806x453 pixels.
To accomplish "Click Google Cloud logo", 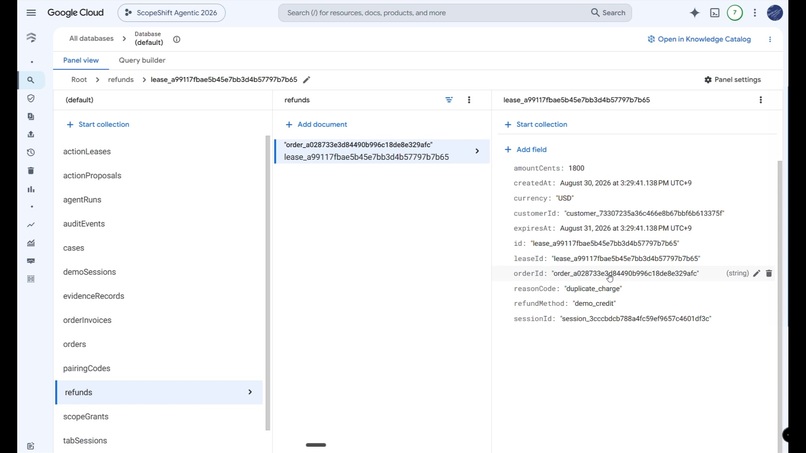I will click(76, 13).
